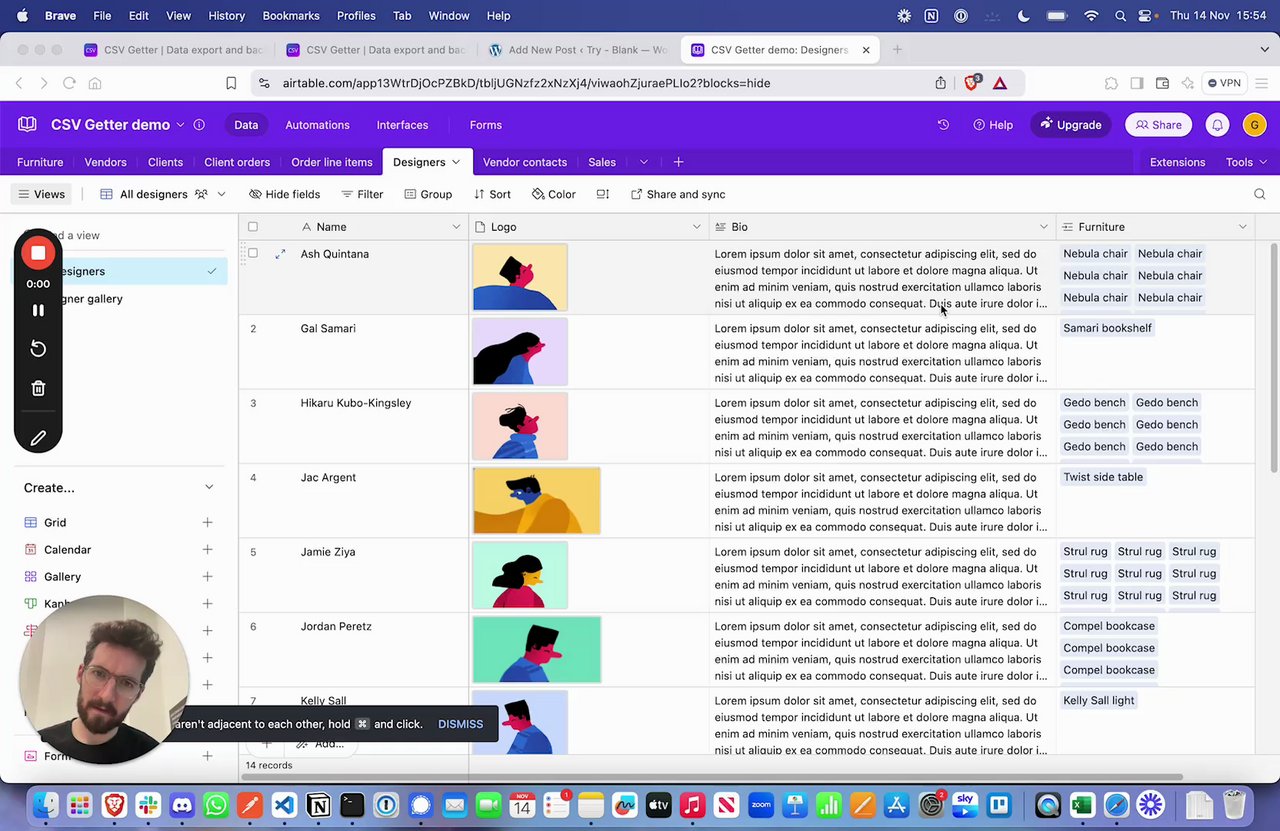Open the account avatar labeled G
1280x831 pixels.
point(1254,125)
